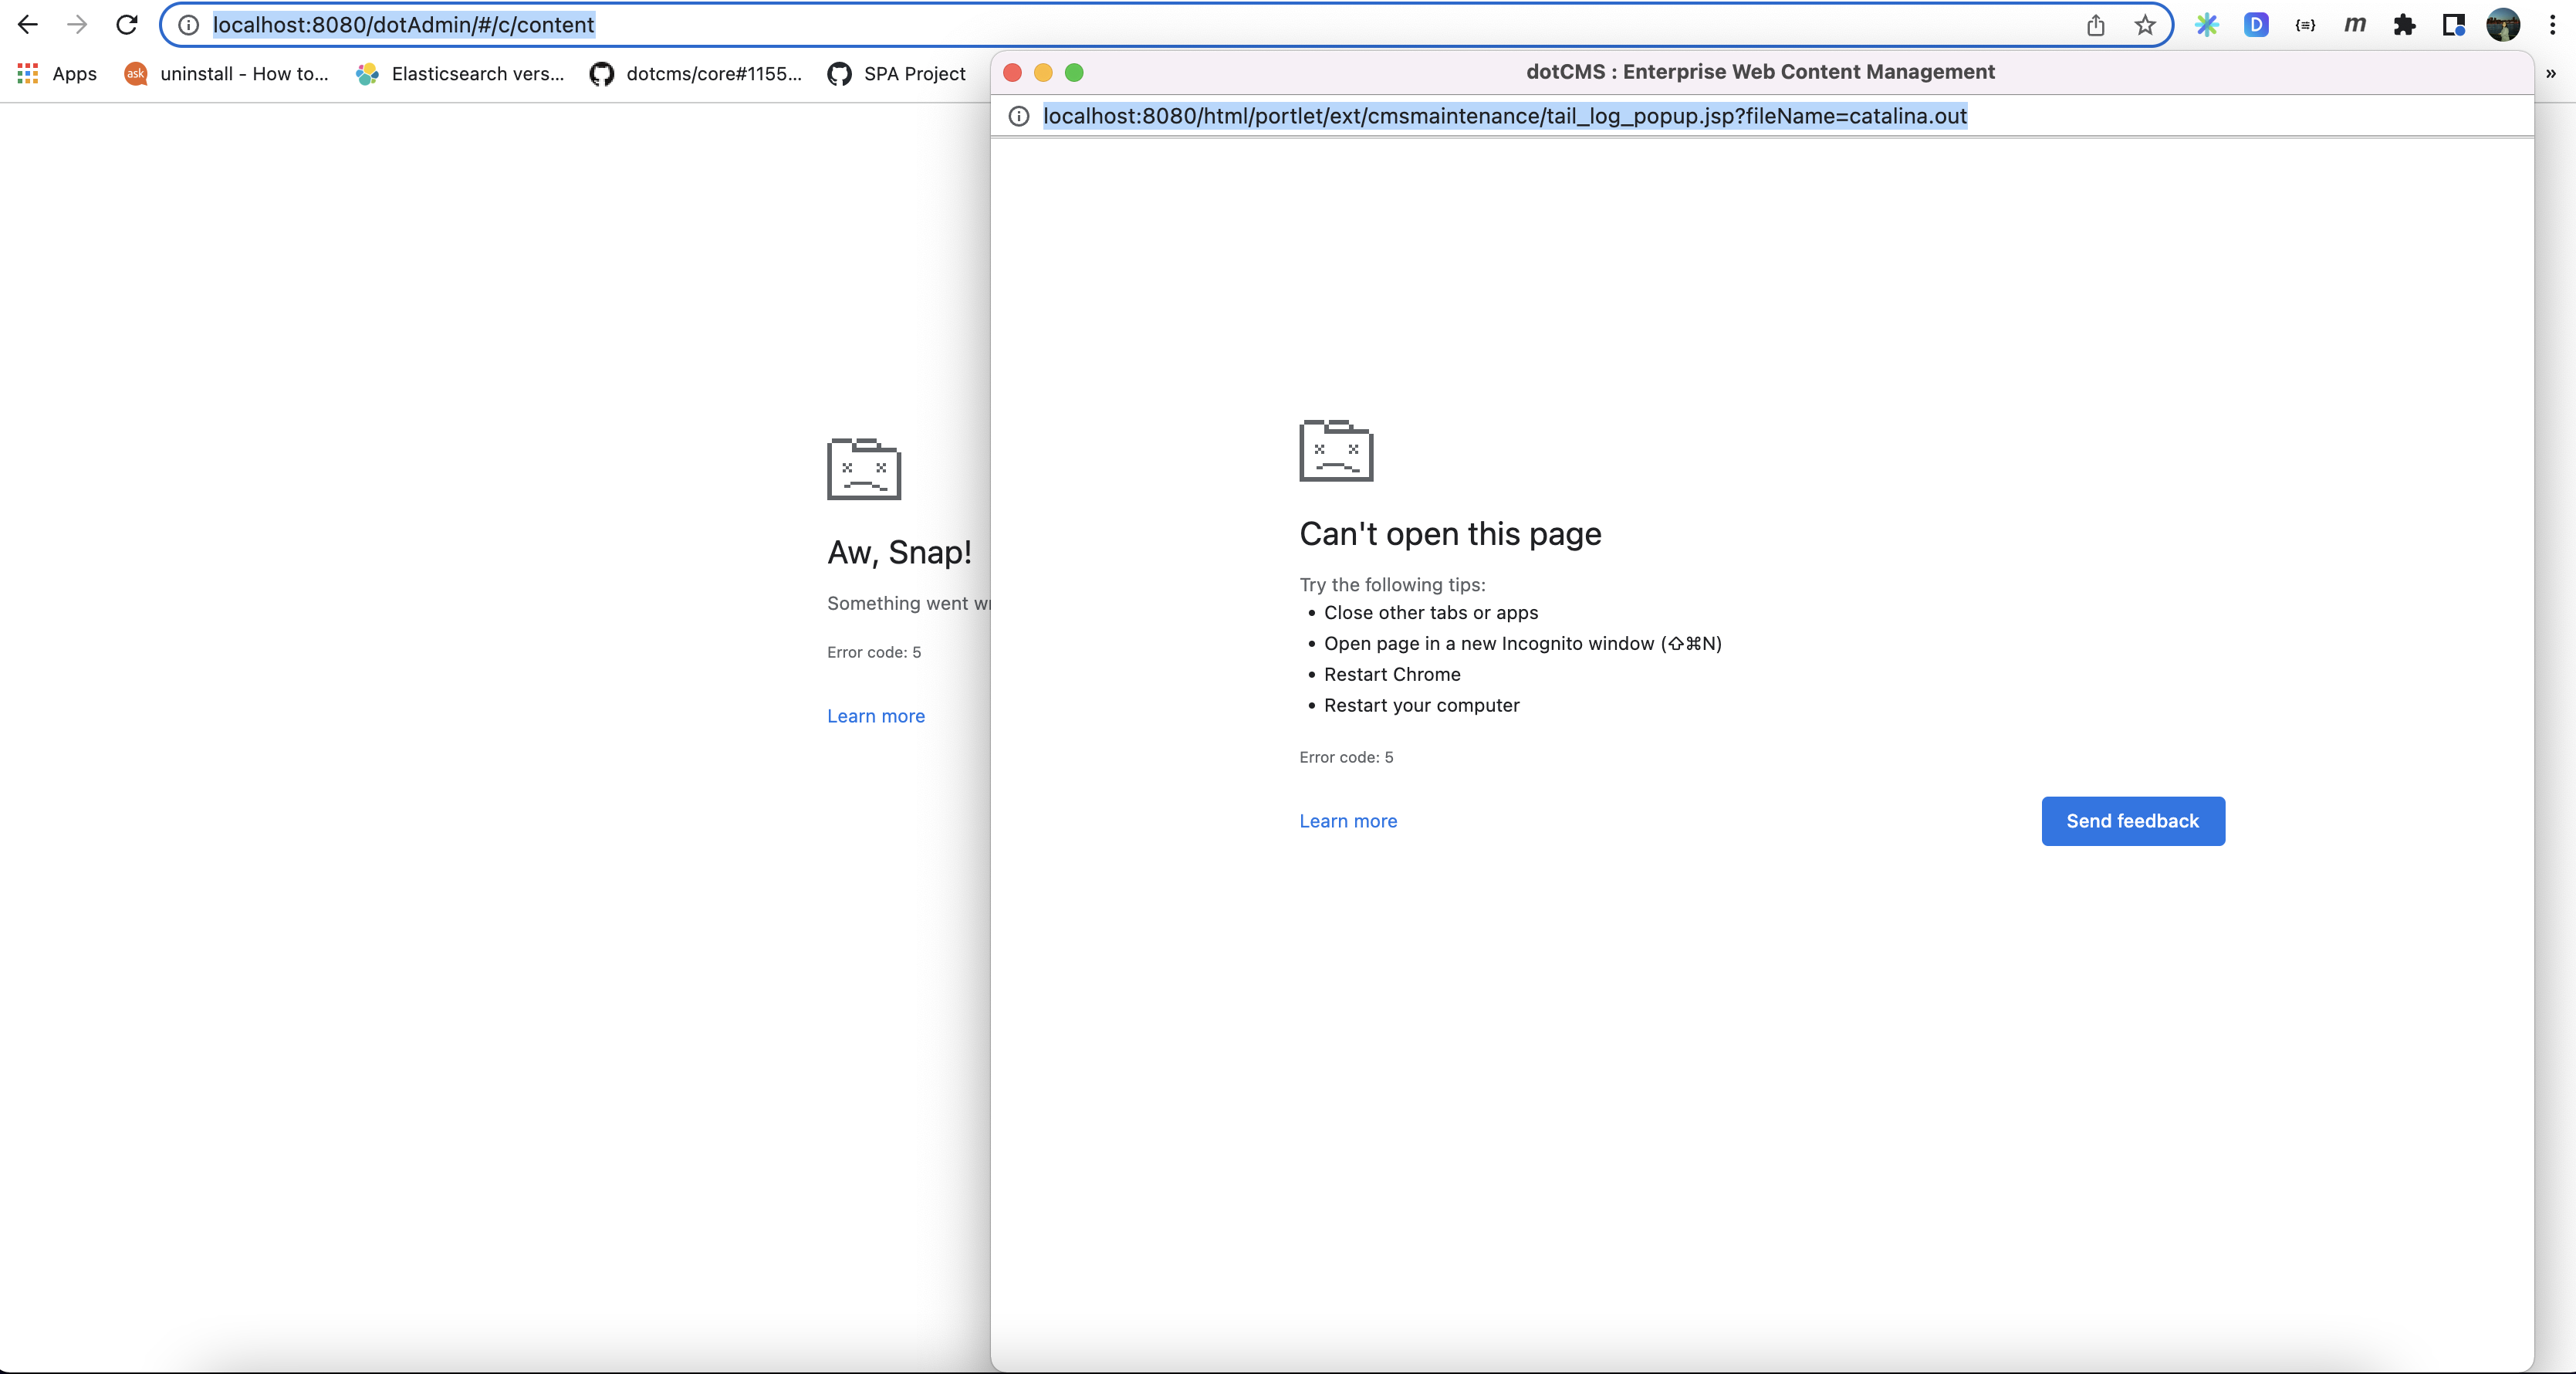Click the Send feedback button
This screenshot has width=2576, height=1374.
2132,821
